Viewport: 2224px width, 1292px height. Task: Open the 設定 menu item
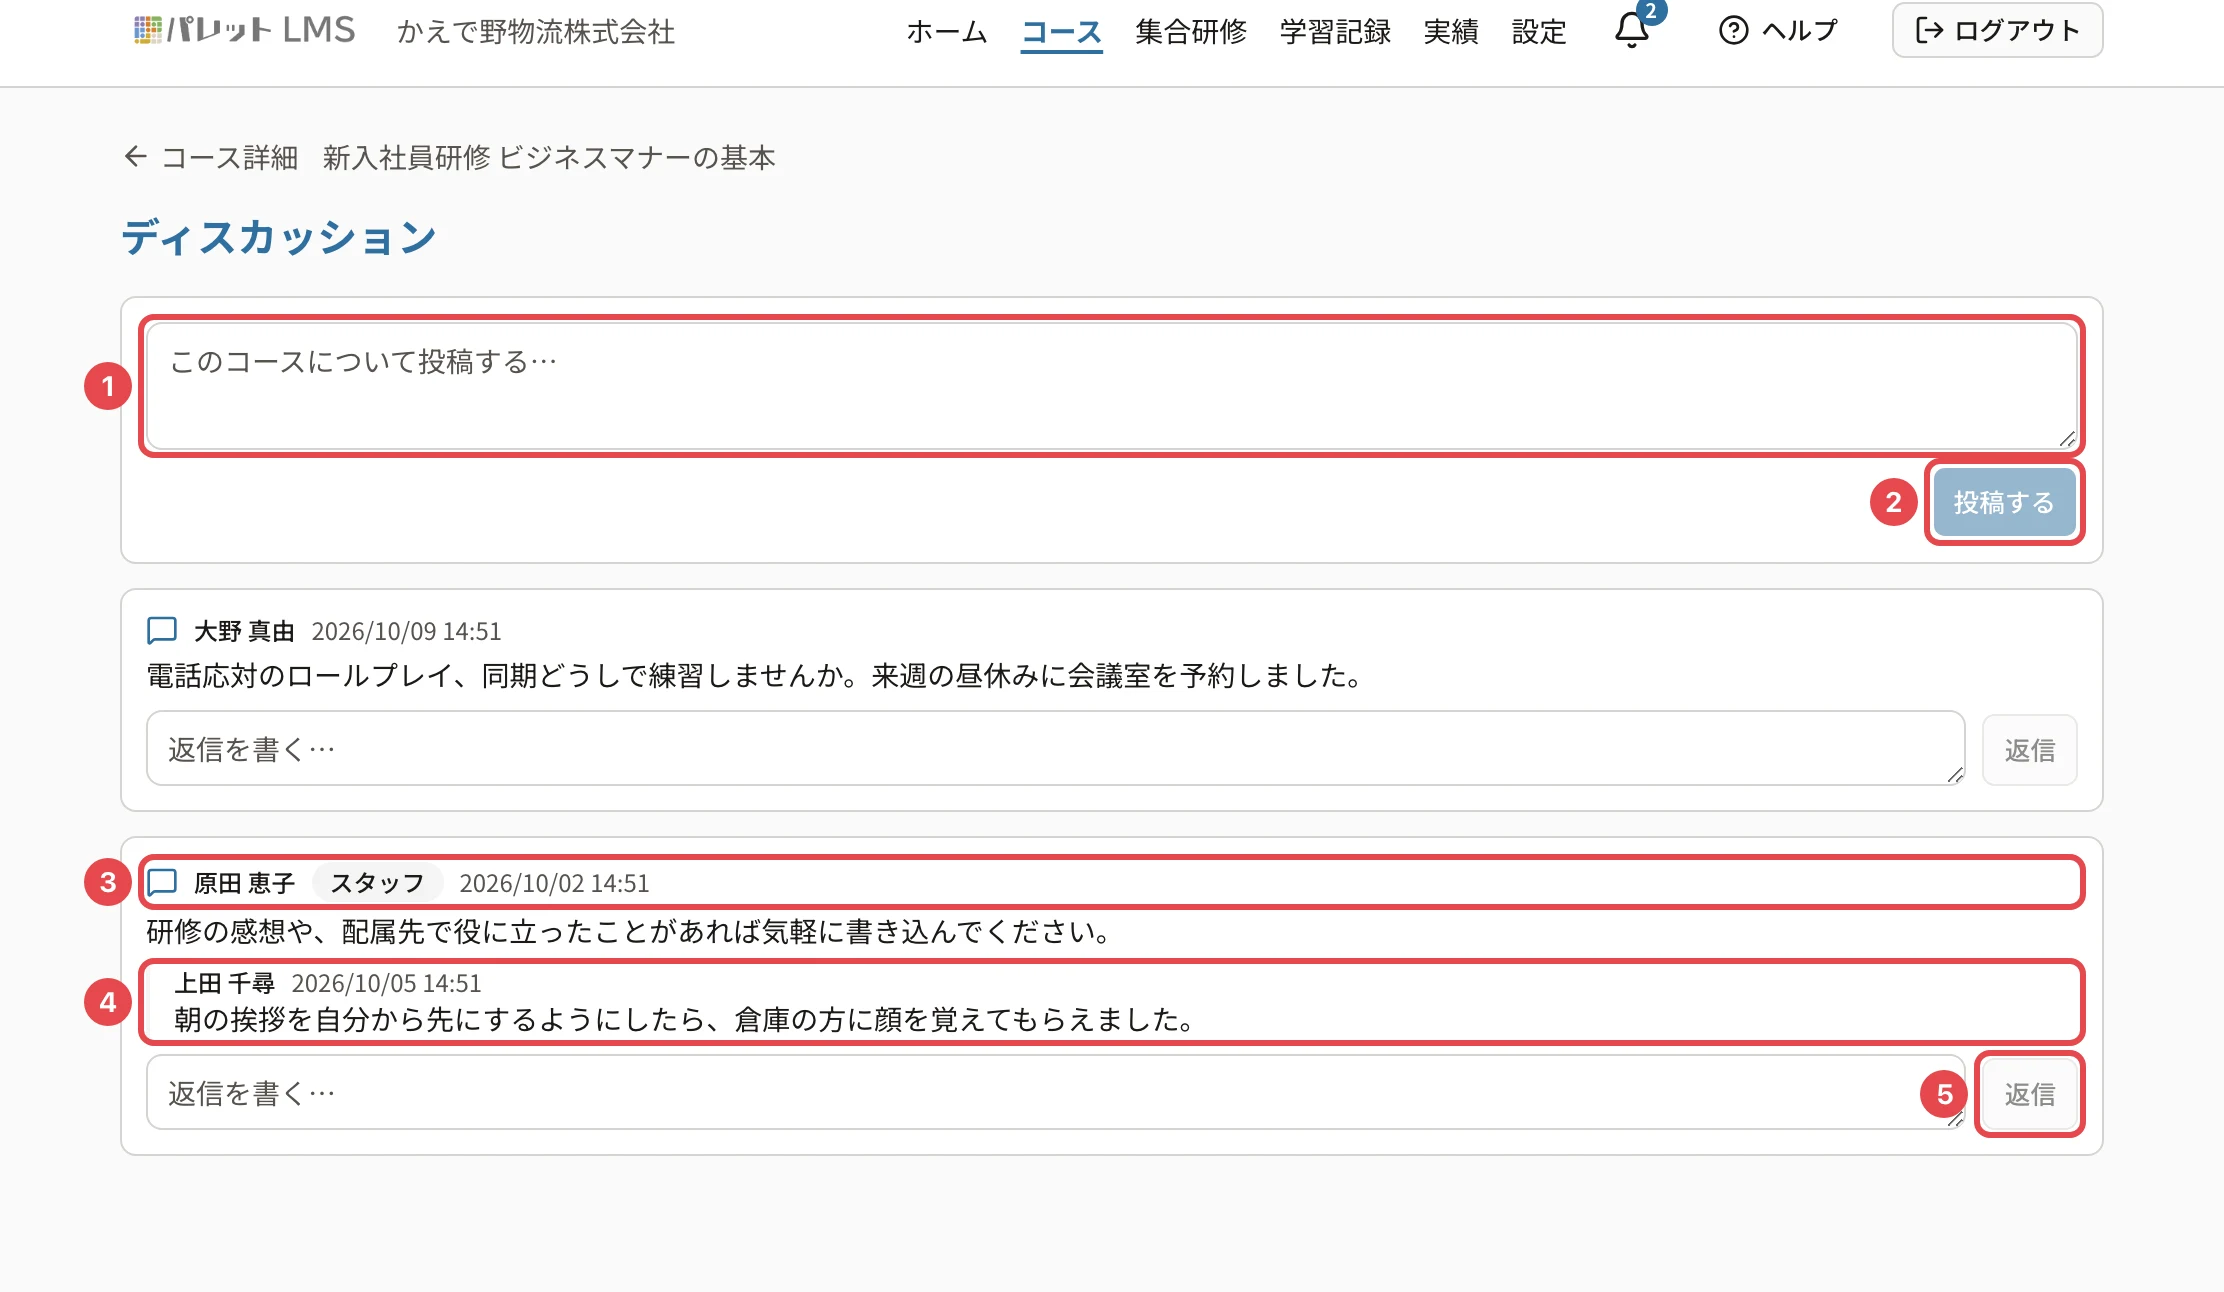[1539, 31]
